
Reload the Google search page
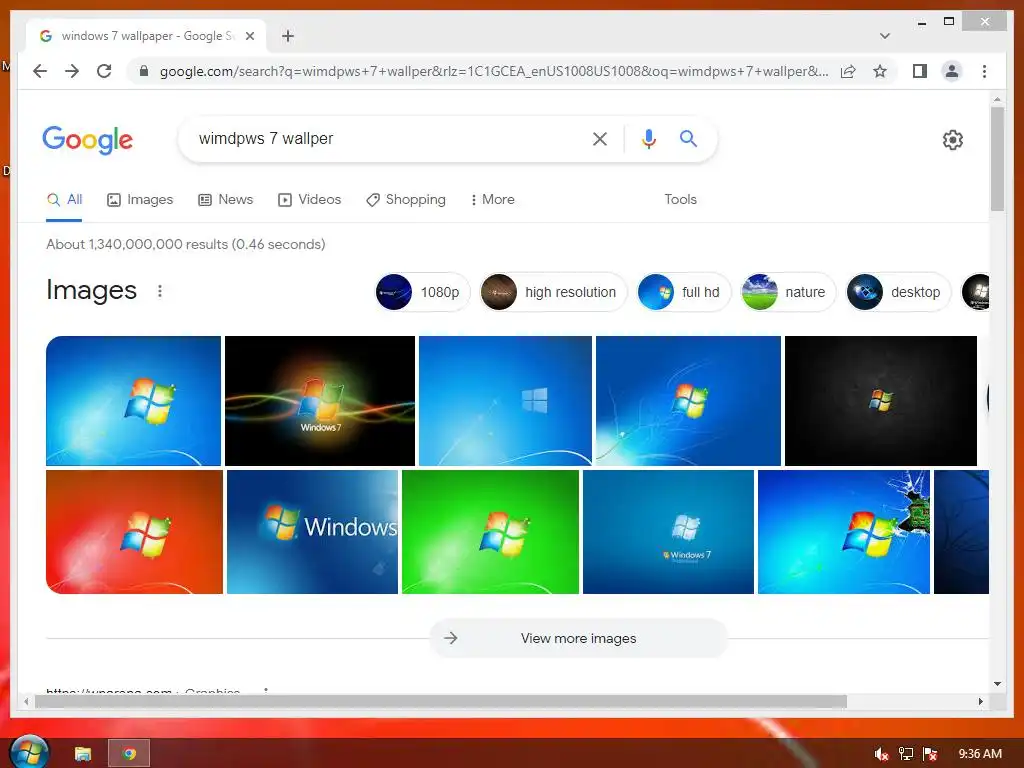click(x=104, y=71)
